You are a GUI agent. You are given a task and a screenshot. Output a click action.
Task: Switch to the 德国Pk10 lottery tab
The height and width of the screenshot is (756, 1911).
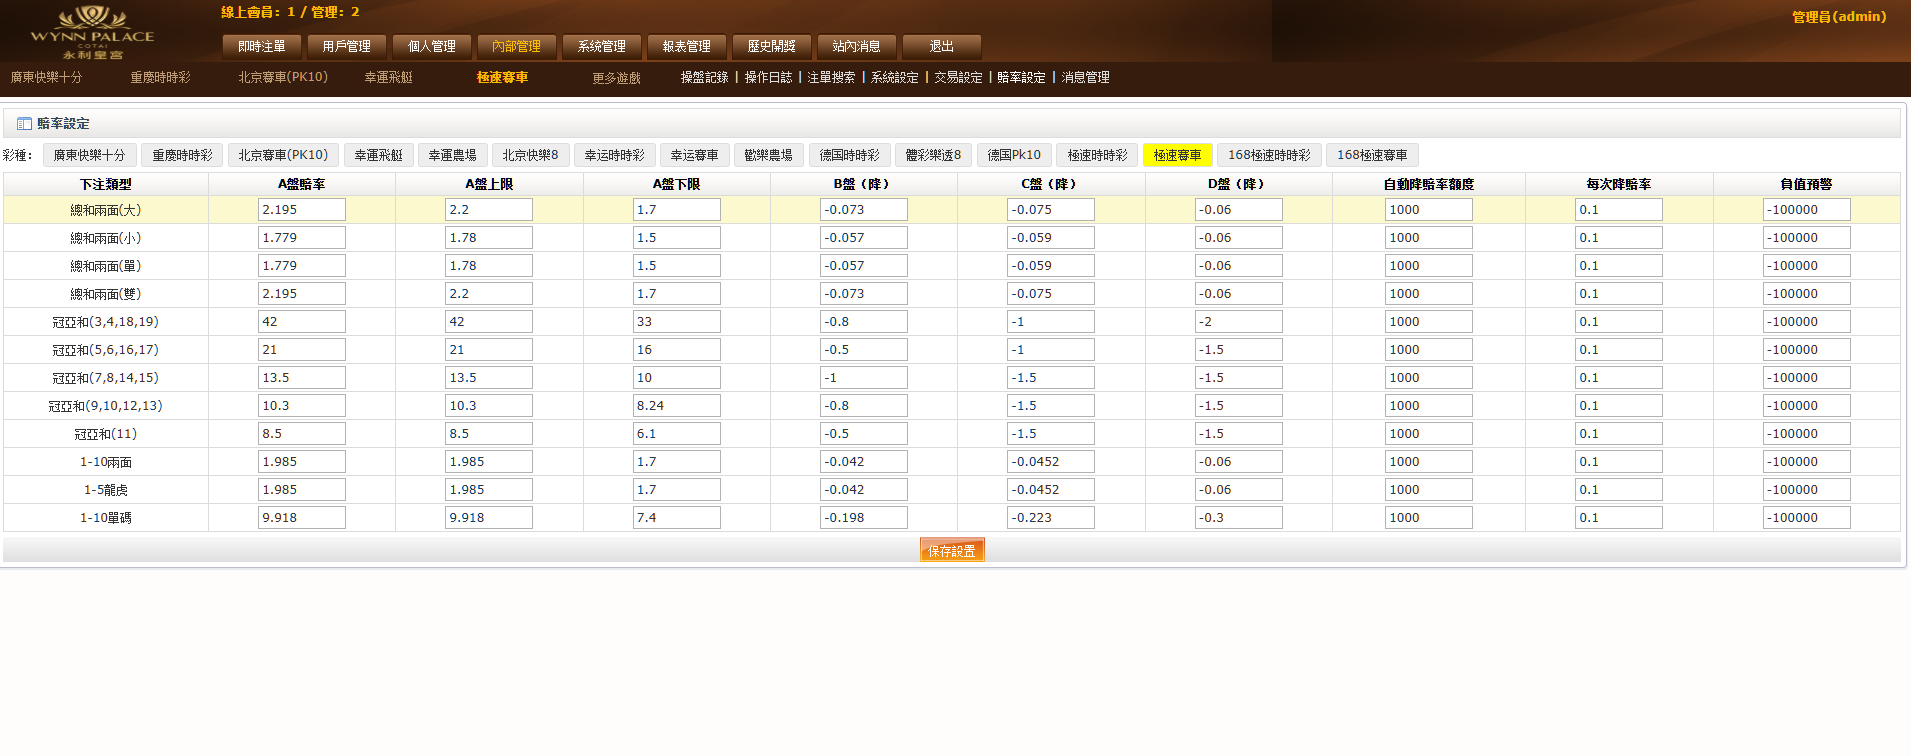(x=1014, y=156)
